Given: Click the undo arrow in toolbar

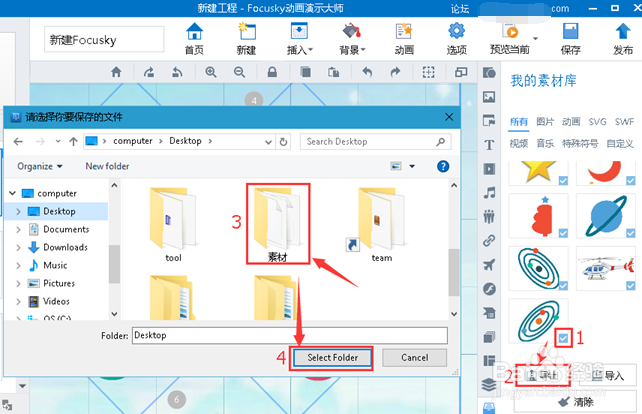Looking at the screenshot, I should click(367, 72).
